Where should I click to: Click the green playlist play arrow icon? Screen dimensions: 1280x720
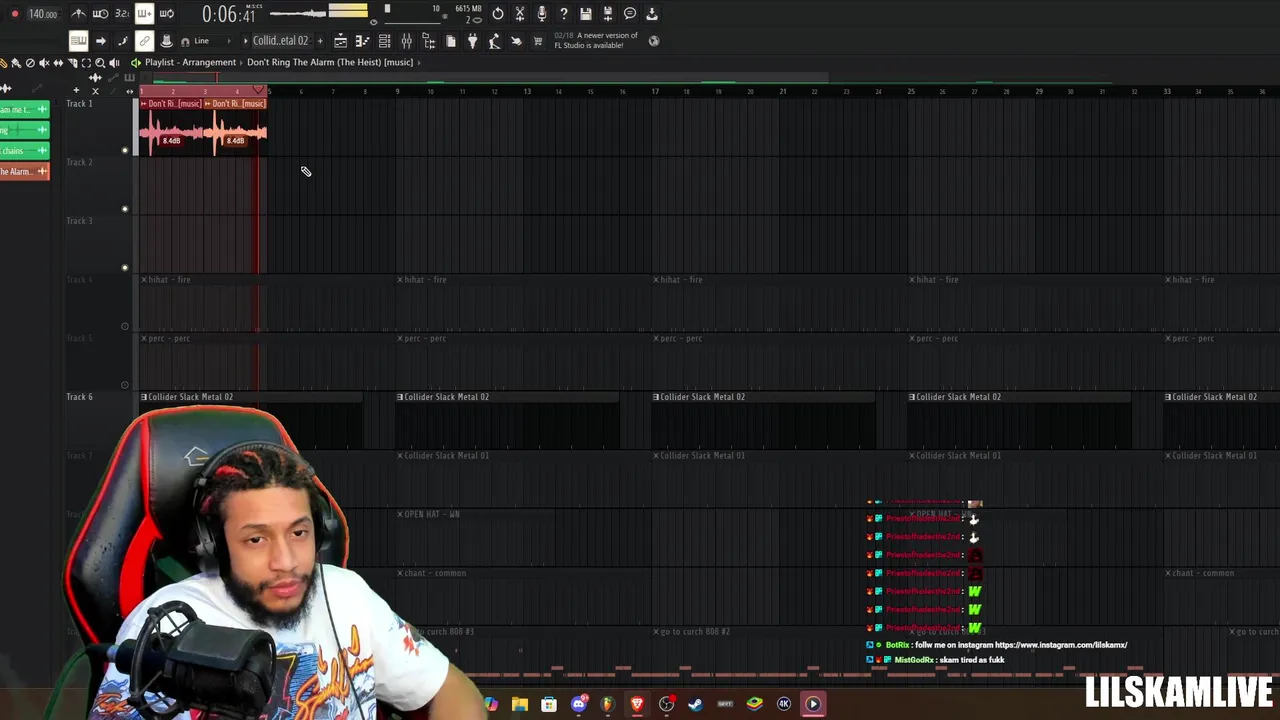point(136,62)
